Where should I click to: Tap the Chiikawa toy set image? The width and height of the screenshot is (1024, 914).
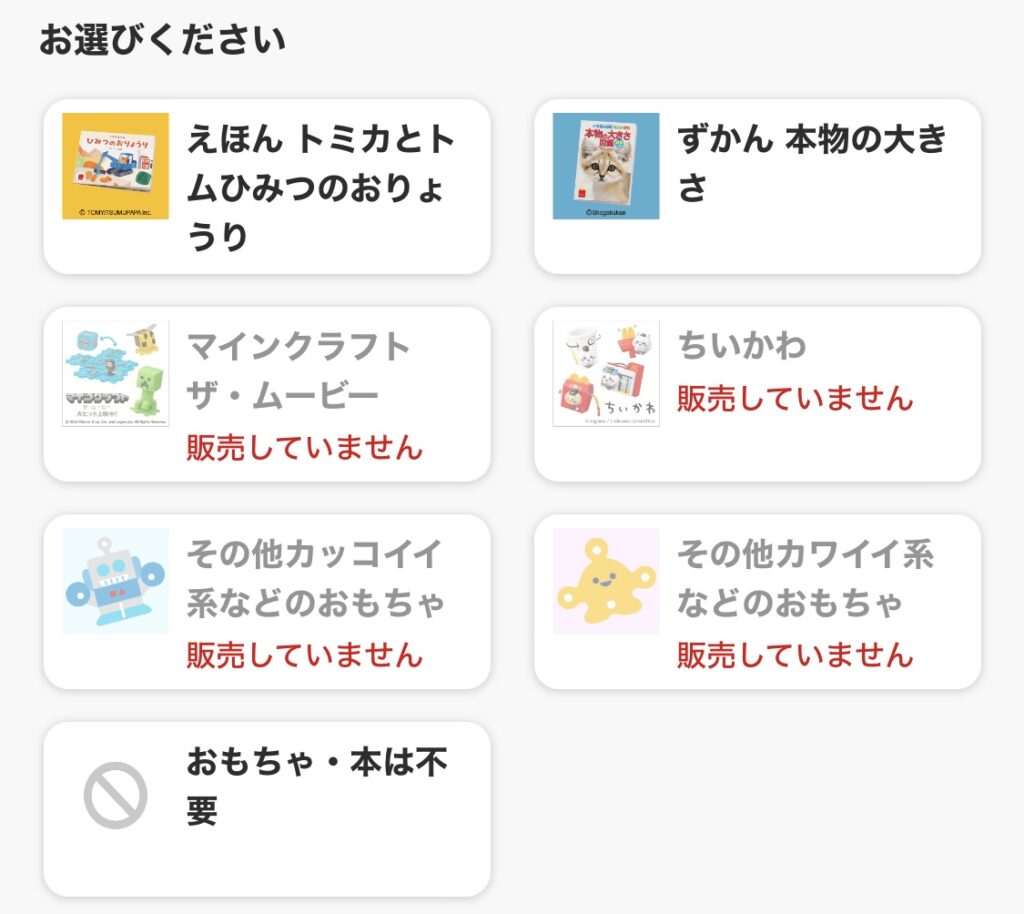606,373
